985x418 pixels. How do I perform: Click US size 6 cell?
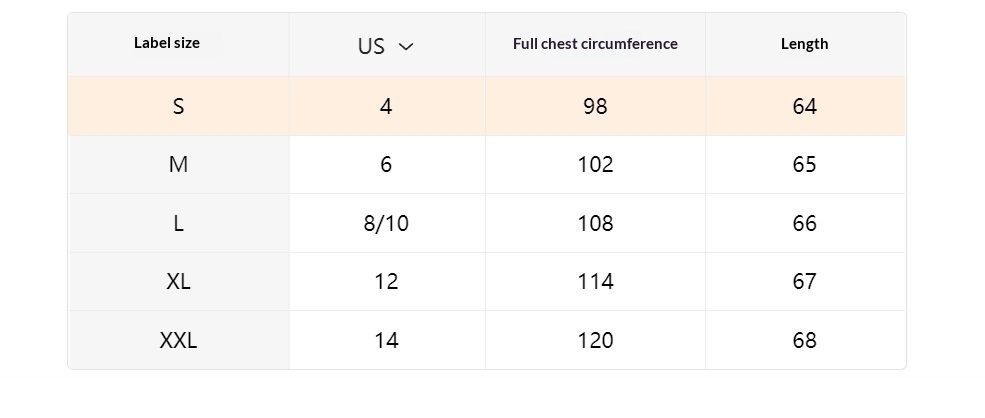(386, 165)
